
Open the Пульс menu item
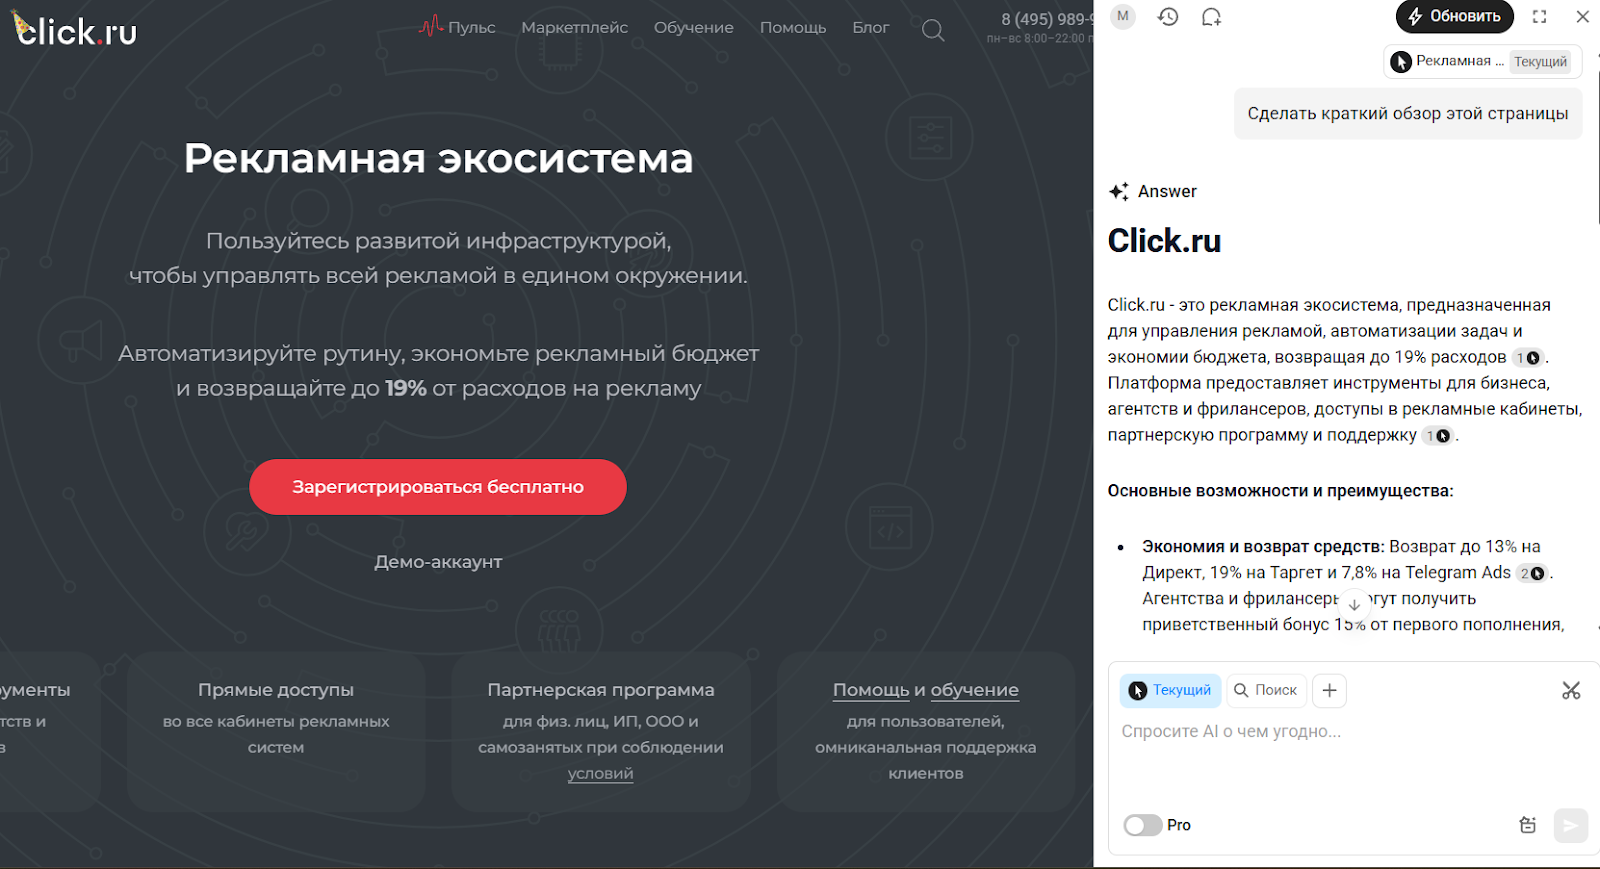coord(458,27)
